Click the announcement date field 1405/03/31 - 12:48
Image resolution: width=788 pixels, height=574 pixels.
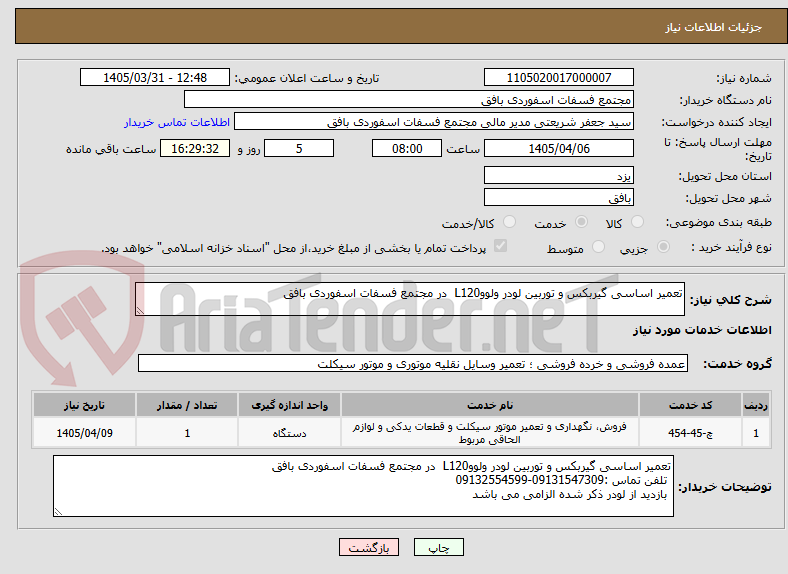pyautogui.click(x=155, y=77)
